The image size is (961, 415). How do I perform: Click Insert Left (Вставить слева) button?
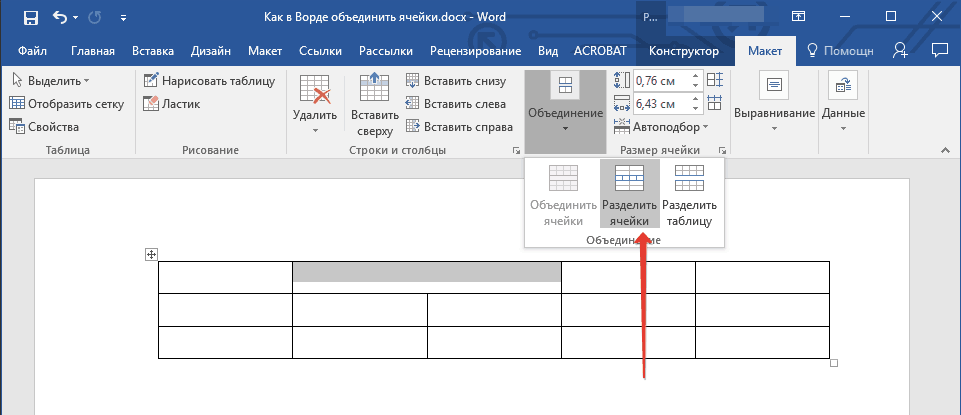point(455,104)
